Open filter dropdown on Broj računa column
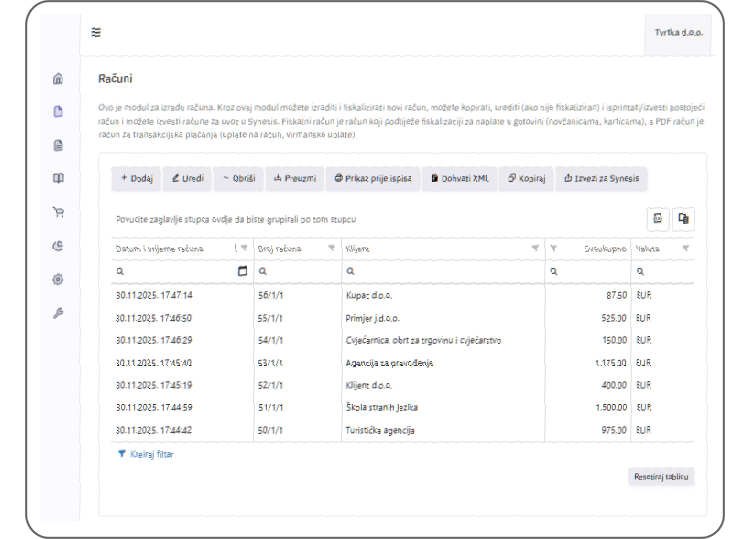The height and width of the screenshot is (539, 750). 331,249
